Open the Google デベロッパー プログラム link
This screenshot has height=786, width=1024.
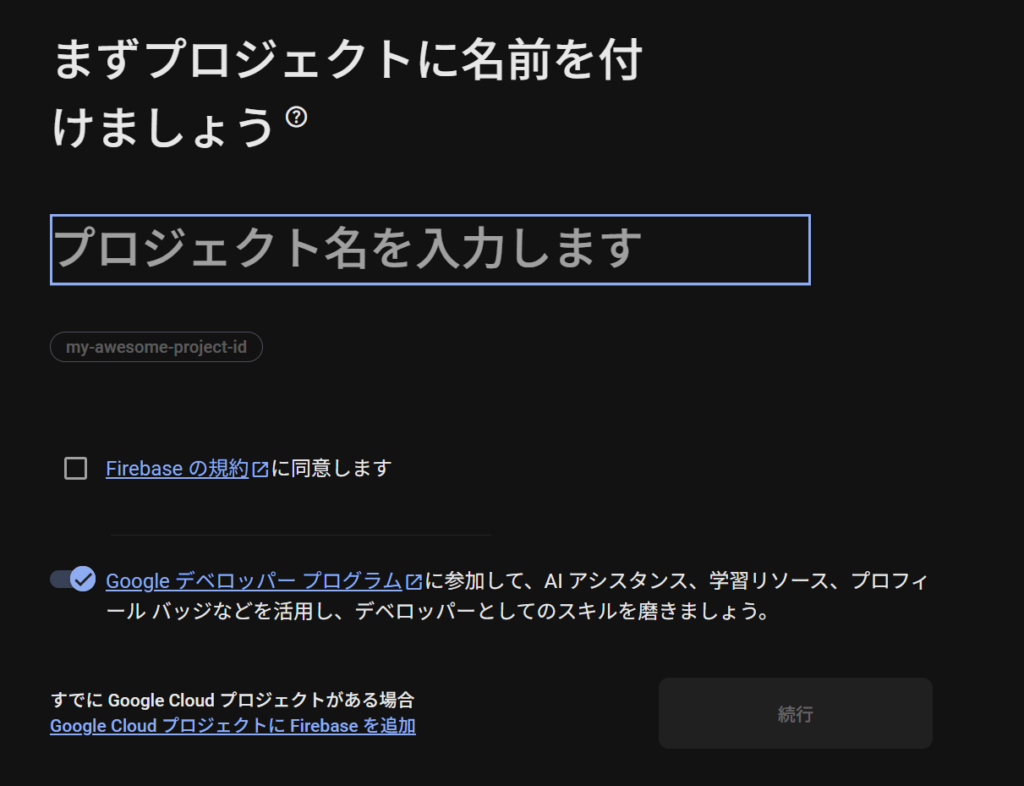[x=254, y=581]
